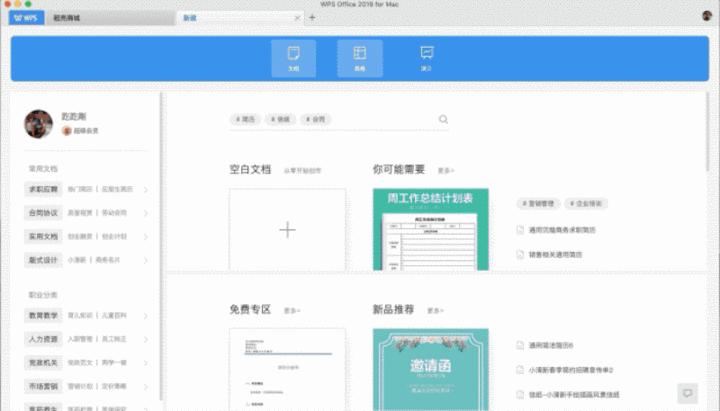Select the 文档 document type icon

pyautogui.click(x=293, y=58)
